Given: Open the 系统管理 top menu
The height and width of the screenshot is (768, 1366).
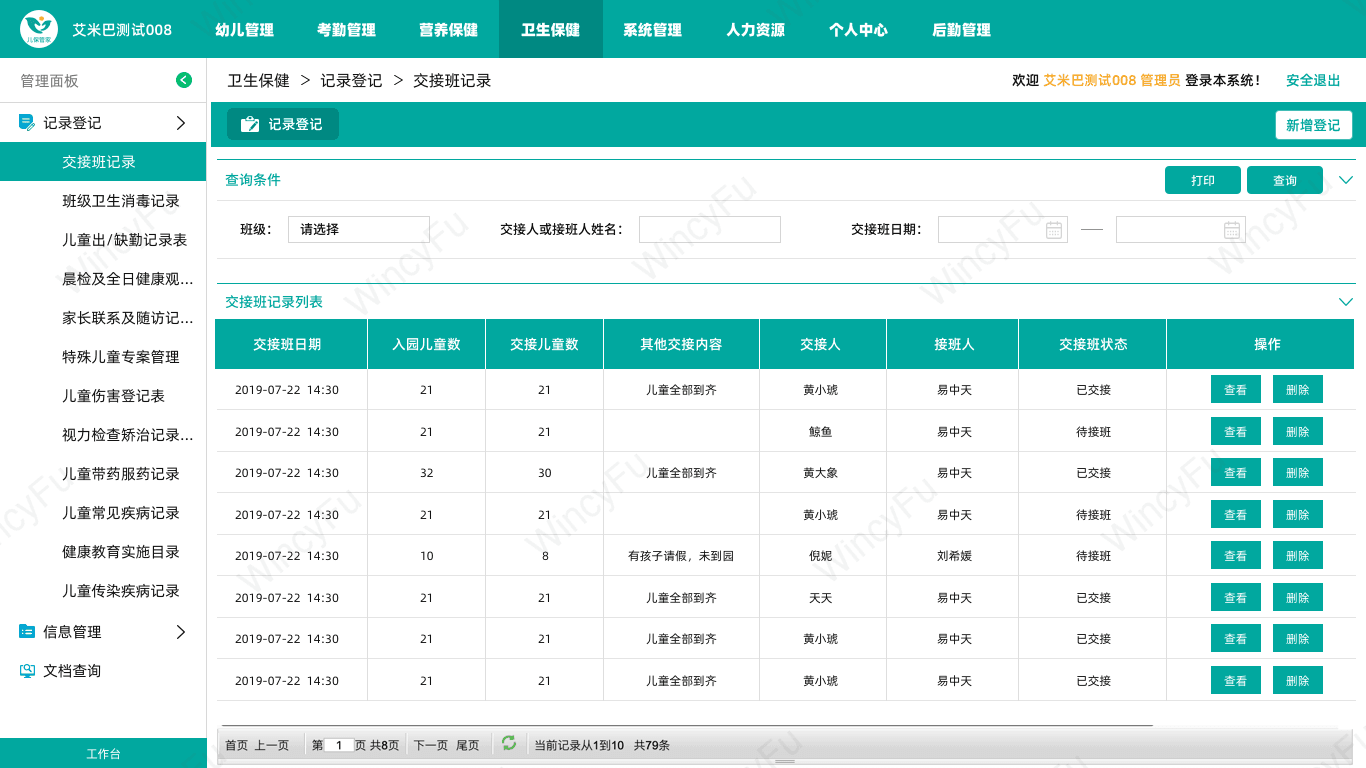Looking at the screenshot, I should click(x=653, y=29).
